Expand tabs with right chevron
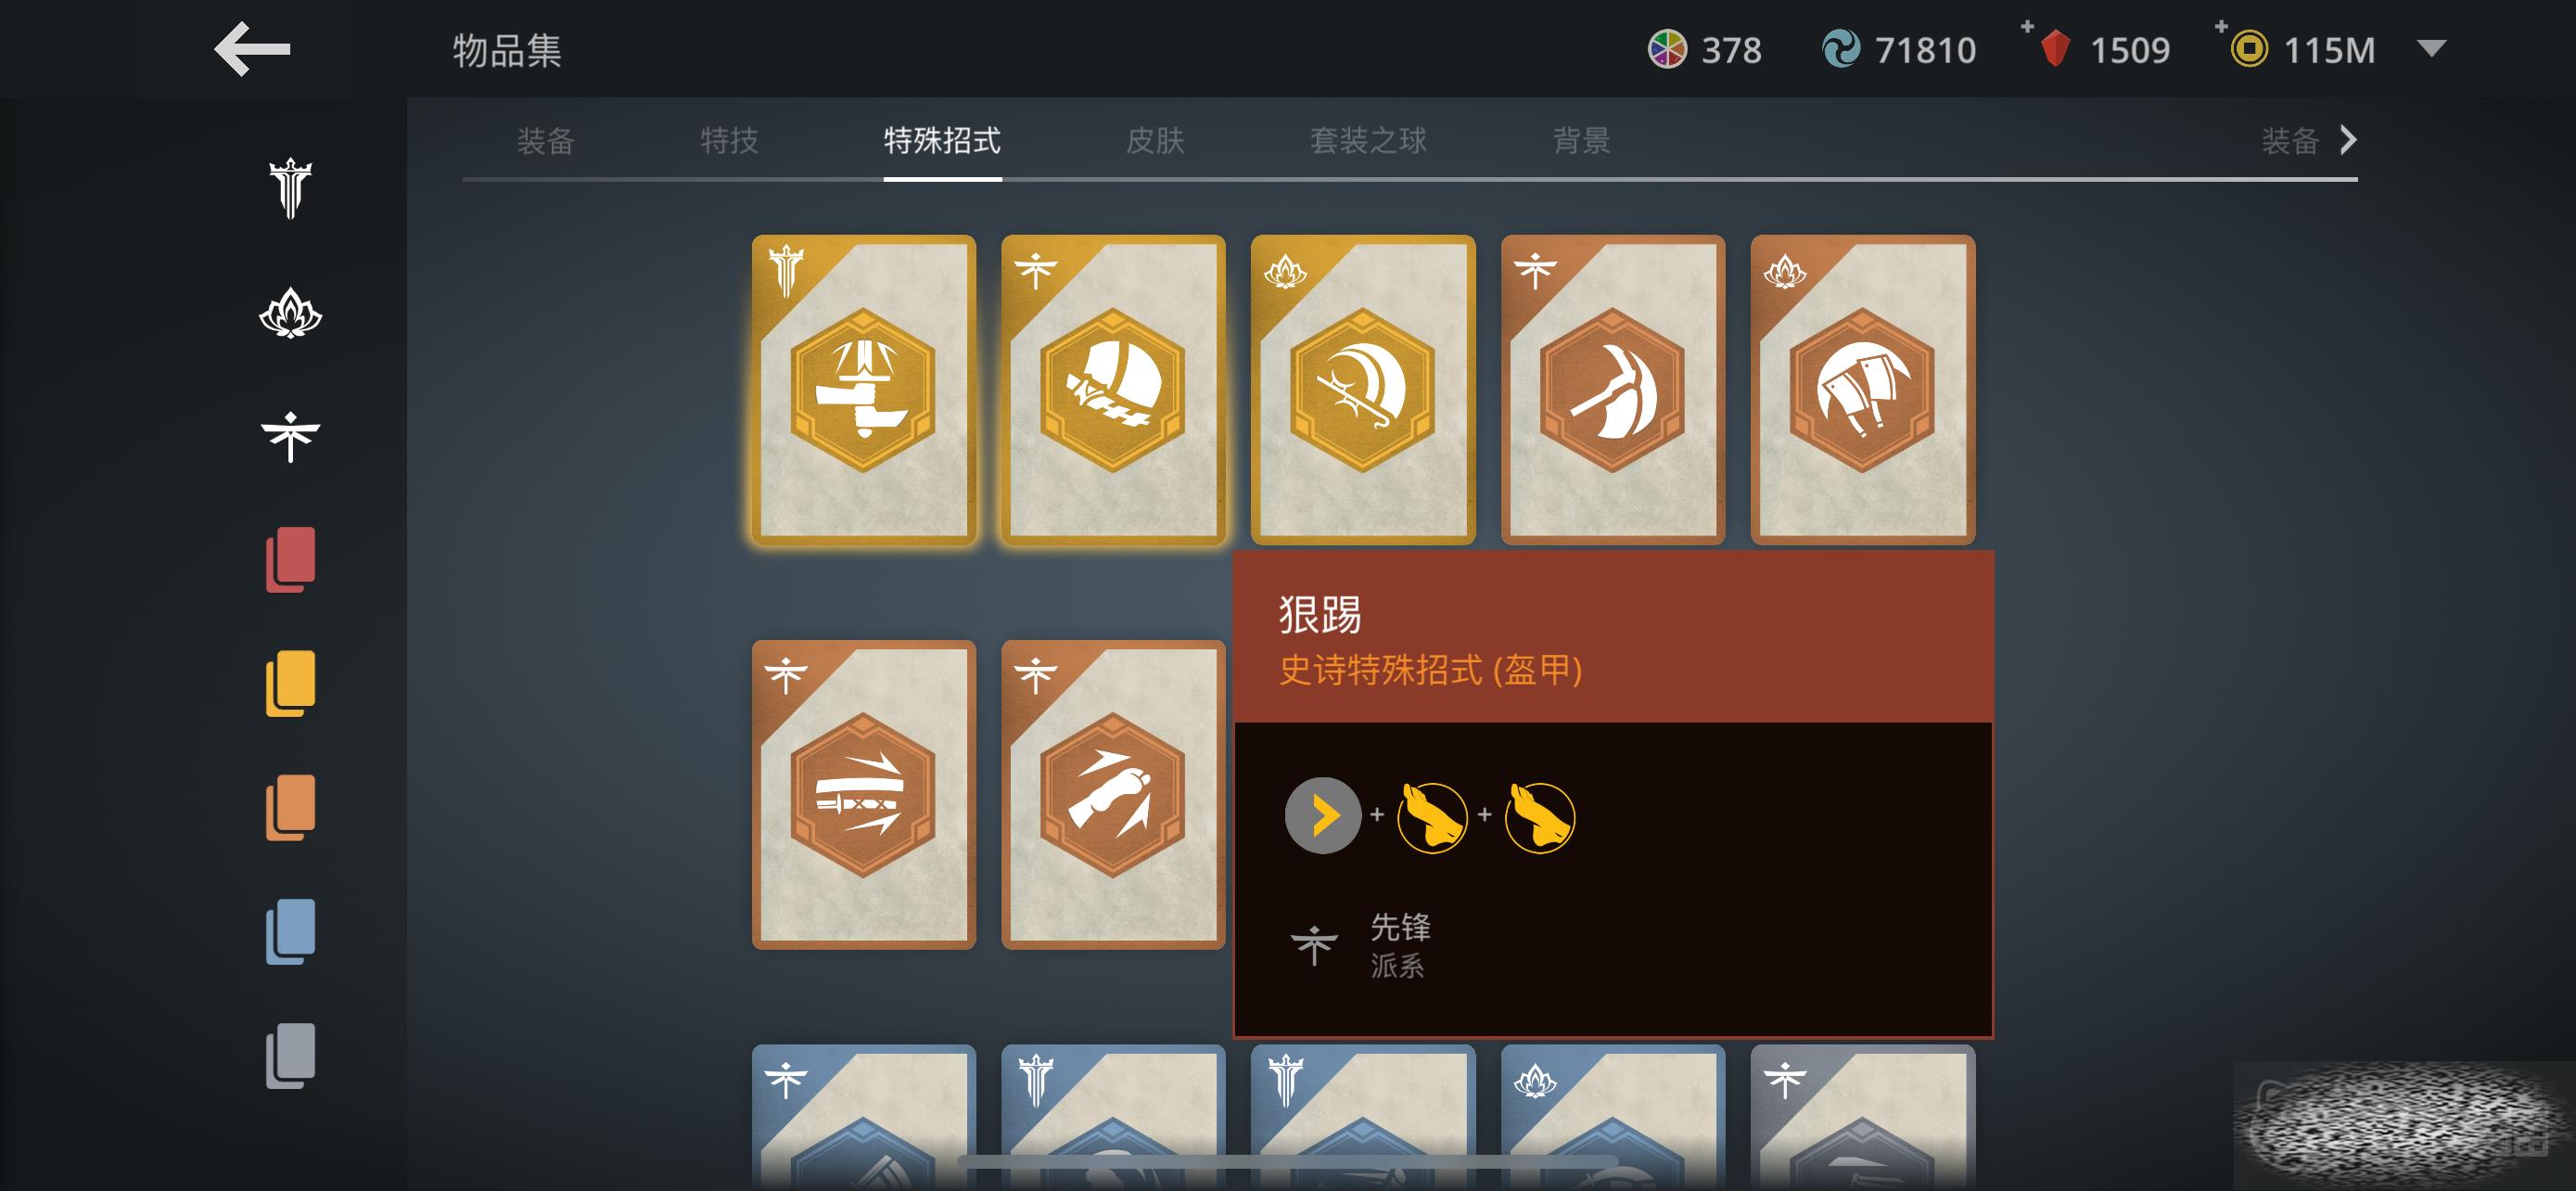This screenshot has height=1191, width=2576. [x=2348, y=140]
